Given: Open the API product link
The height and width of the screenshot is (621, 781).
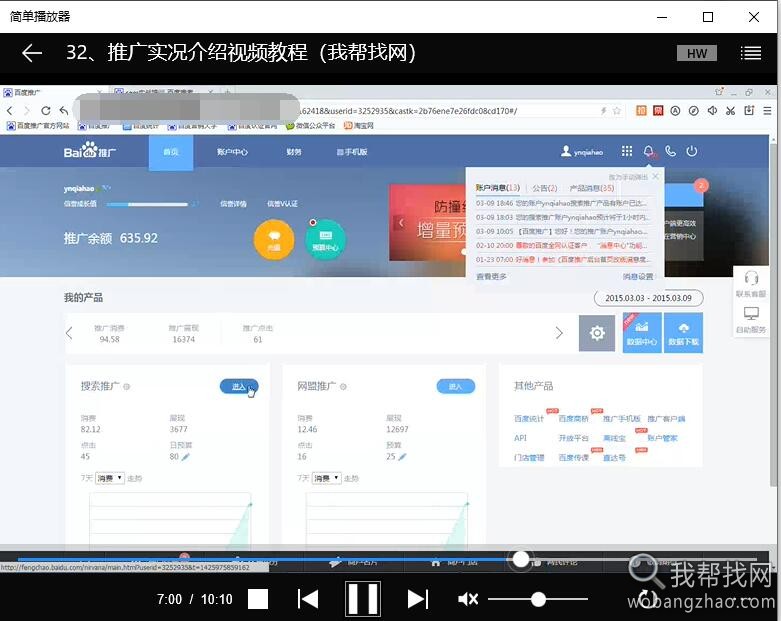Looking at the screenshot, I should click(520, 438).
